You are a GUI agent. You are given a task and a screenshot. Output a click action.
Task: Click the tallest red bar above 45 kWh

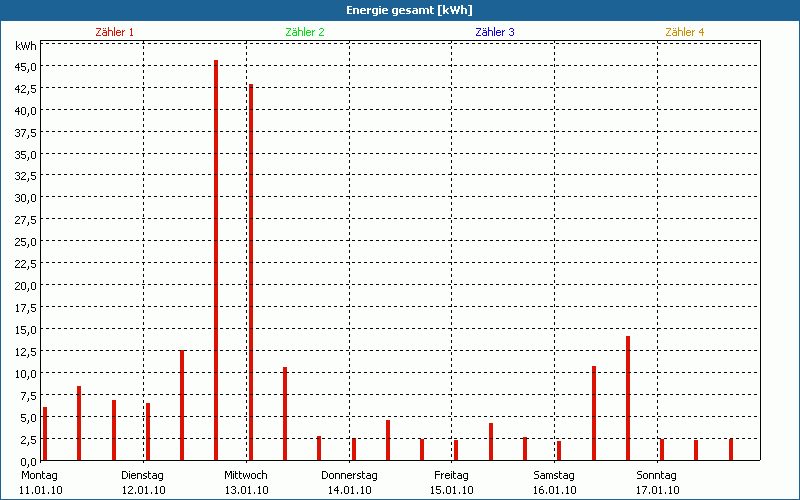pos(216,260)
